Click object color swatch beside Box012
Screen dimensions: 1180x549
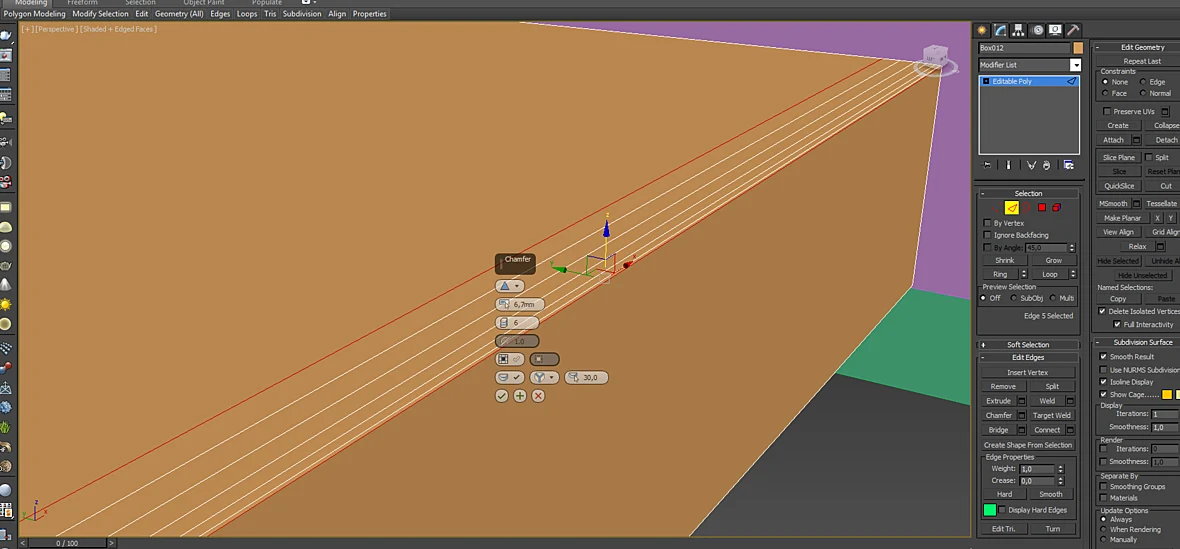[x=1078, y=48]
